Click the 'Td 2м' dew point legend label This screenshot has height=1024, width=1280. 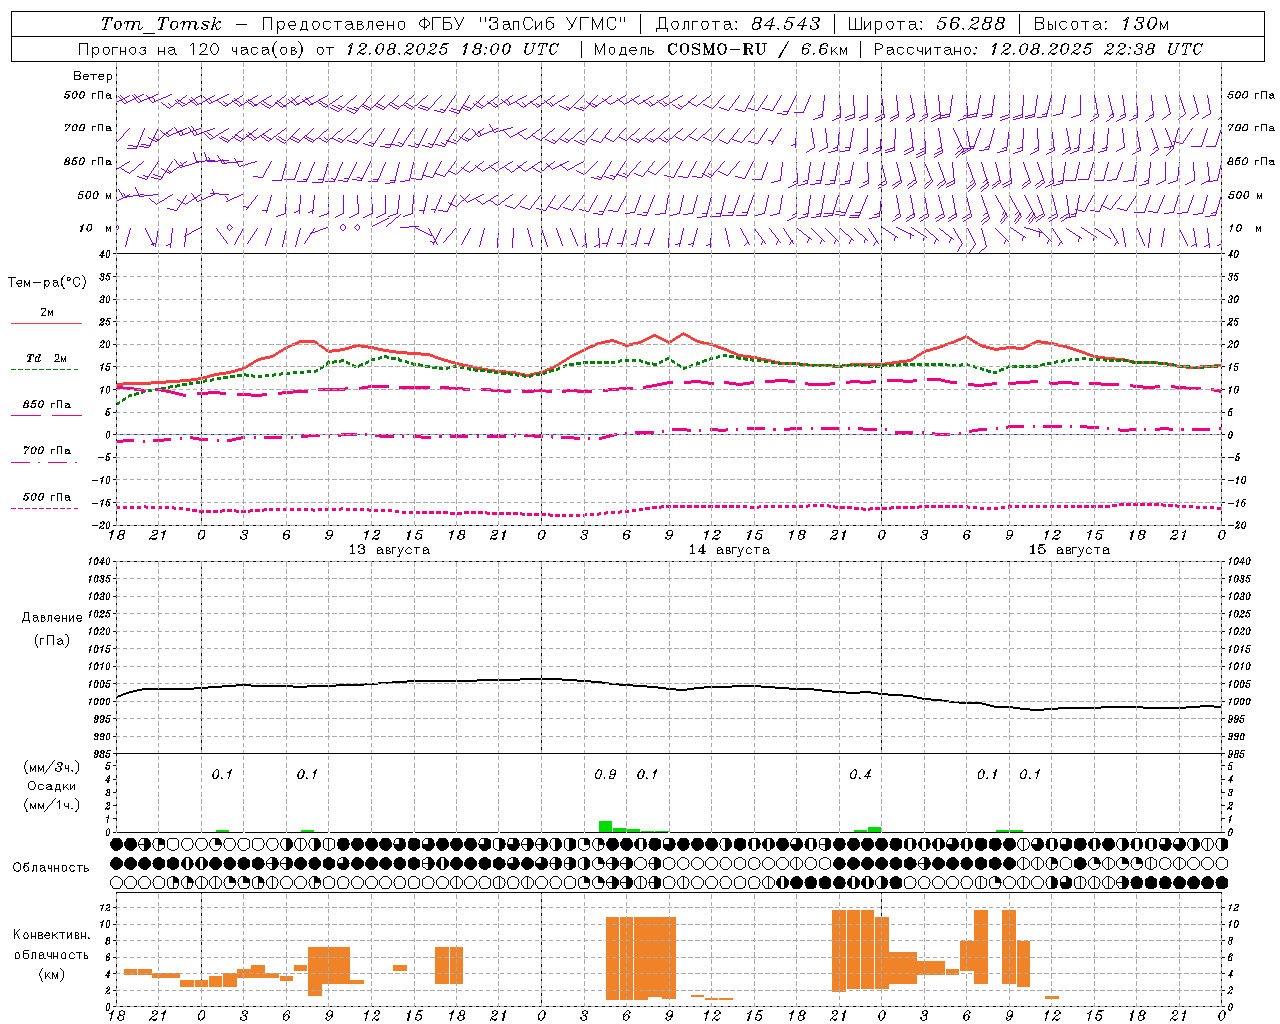47,358
